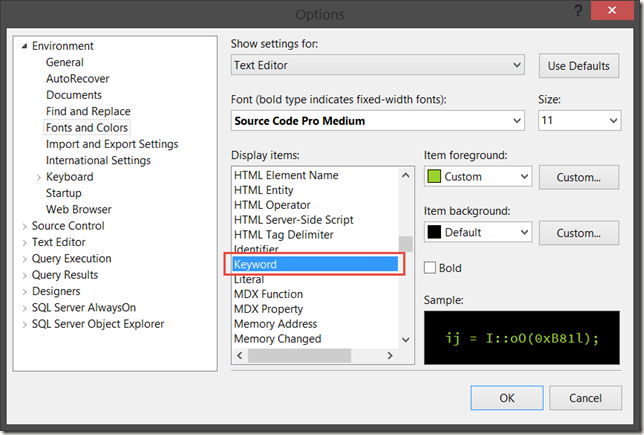Open the font Size dropdown

(x=580, y=121)
